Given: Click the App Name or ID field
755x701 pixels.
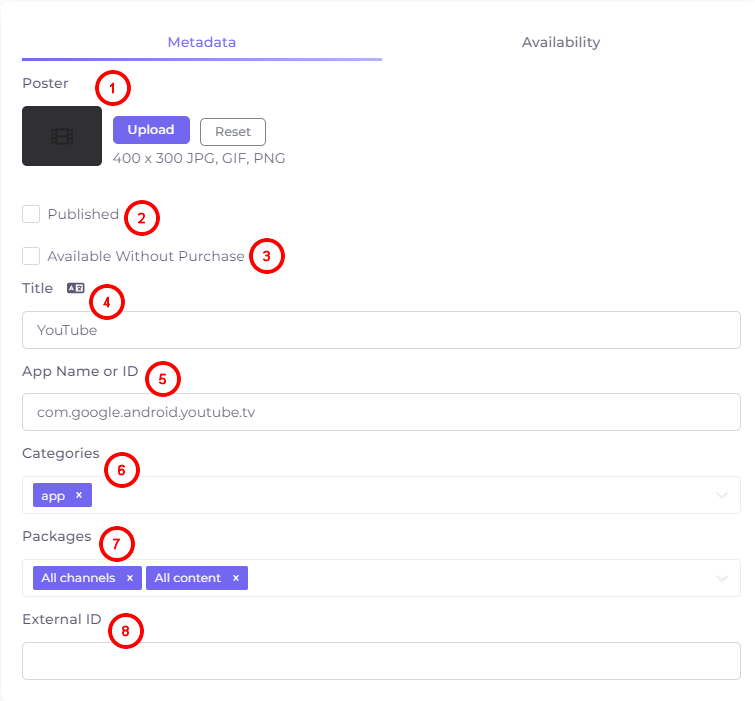Looking at the screenshot, I should click(381, 412).
